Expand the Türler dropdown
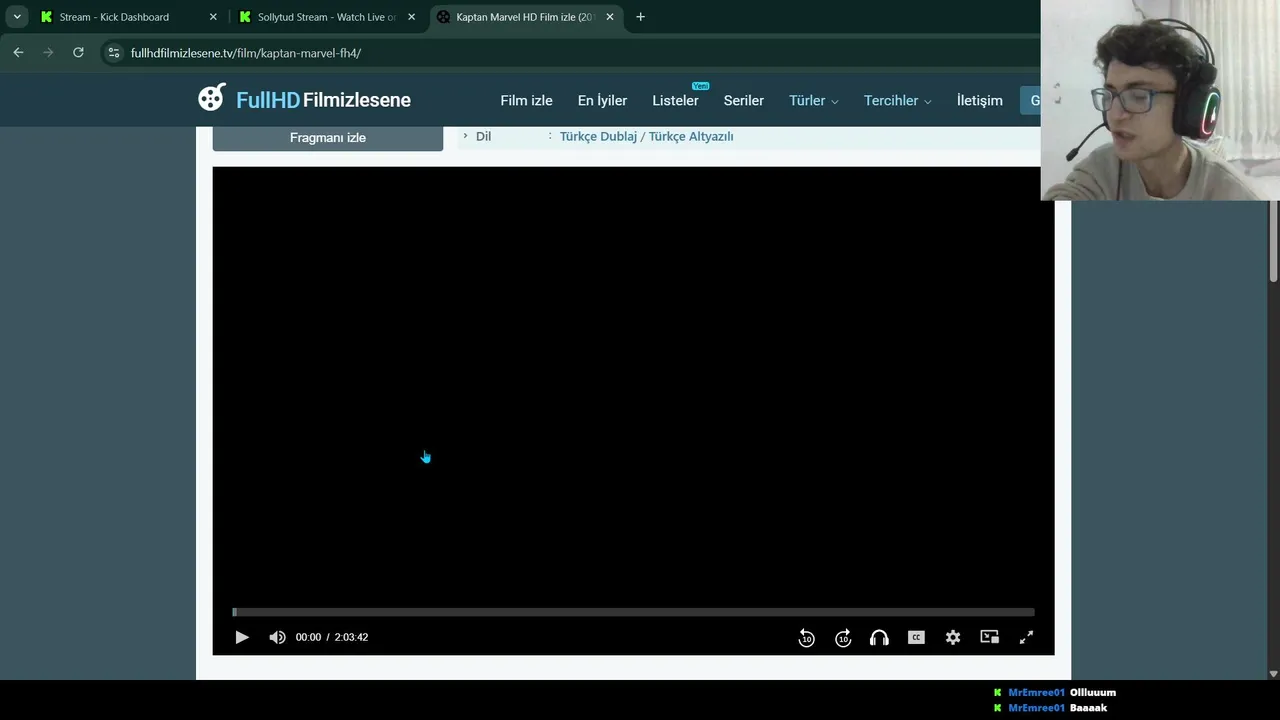Image resolution: width=1280 pixels, height=720 pixels. click(813, 100)
